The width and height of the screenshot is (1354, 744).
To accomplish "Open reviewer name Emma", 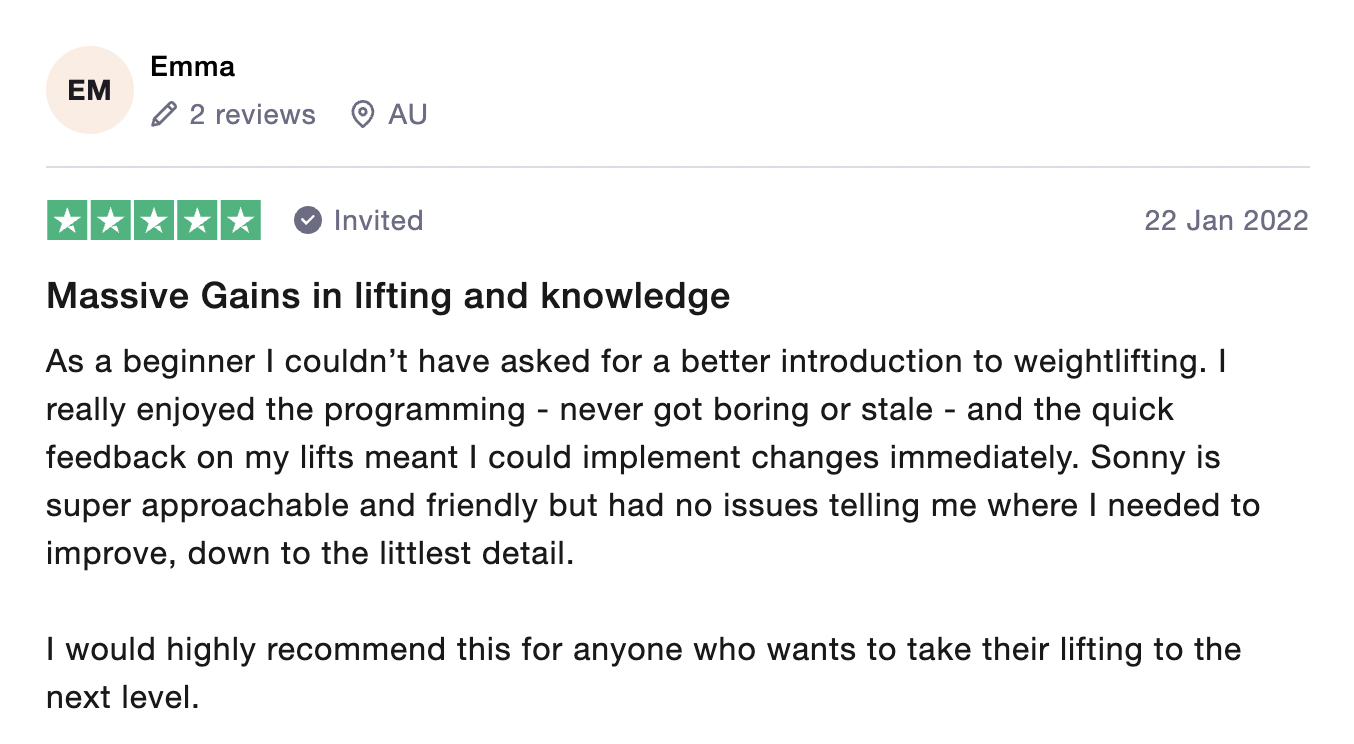I will pos(192,67).
